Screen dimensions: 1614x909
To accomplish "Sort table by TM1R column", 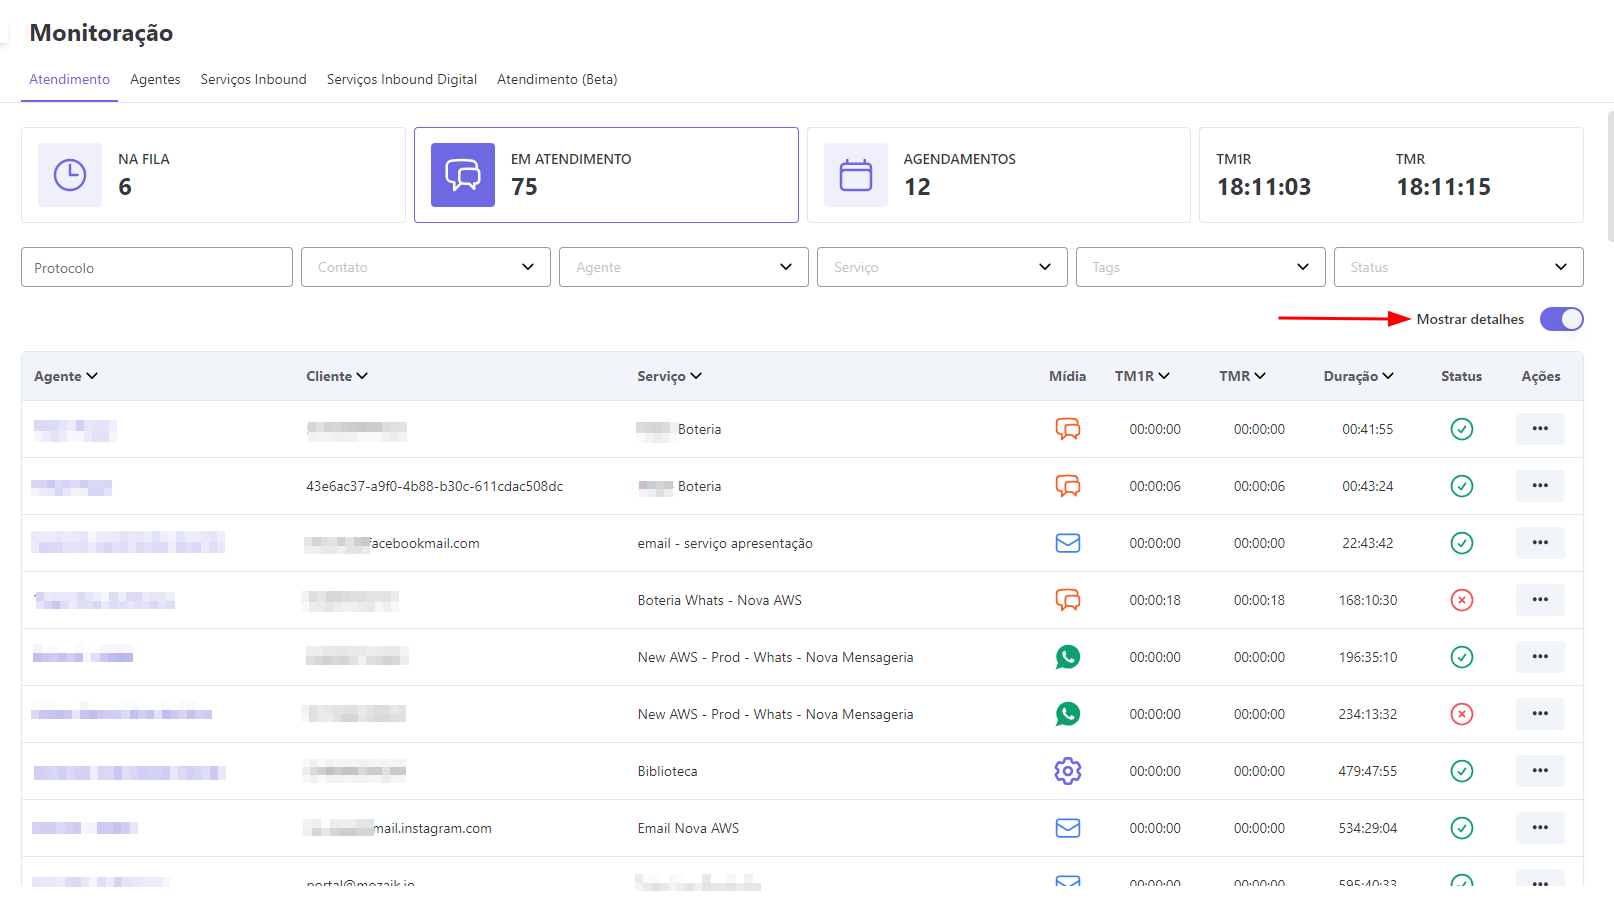I will click(x=1143, y=376).
